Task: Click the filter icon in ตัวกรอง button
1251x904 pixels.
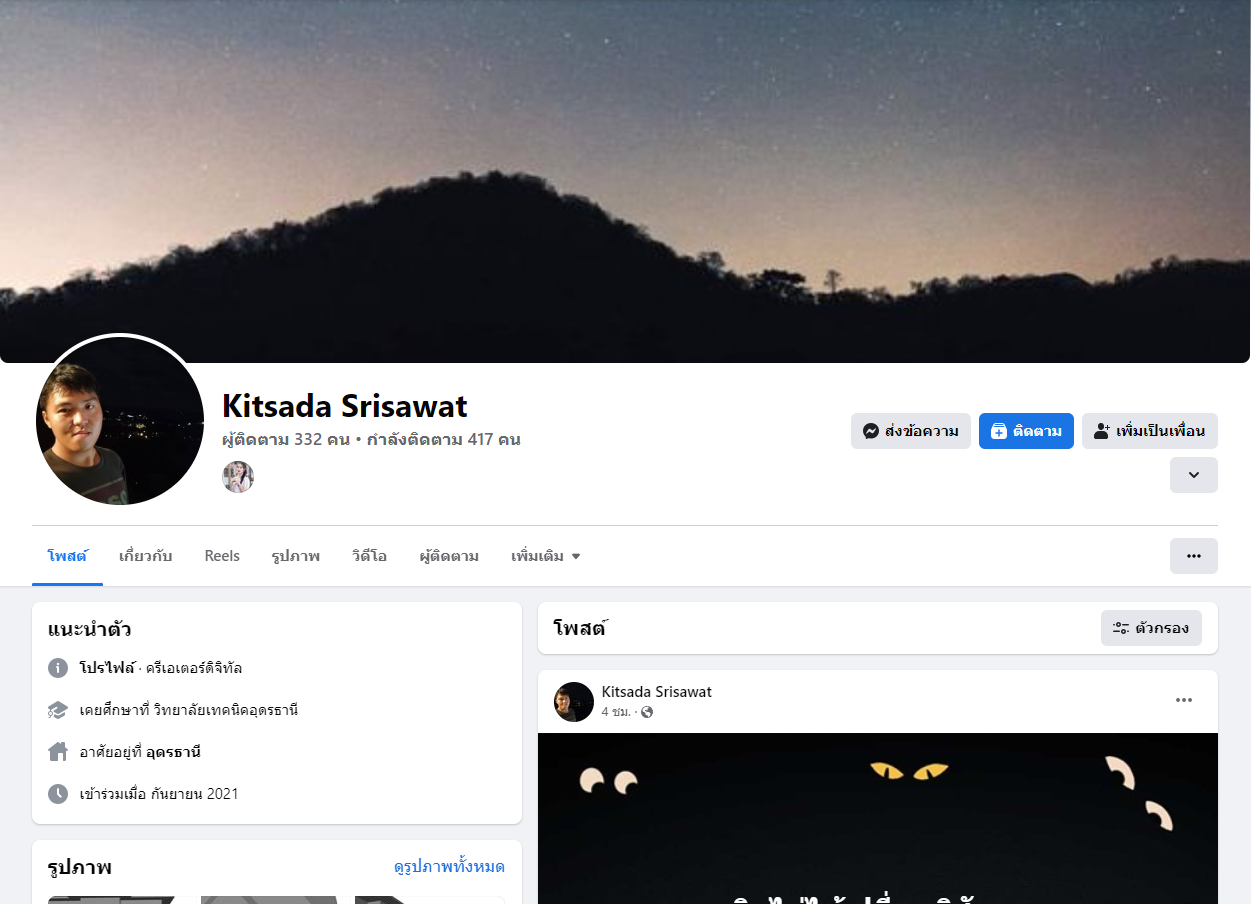Action: (1121, 628)
